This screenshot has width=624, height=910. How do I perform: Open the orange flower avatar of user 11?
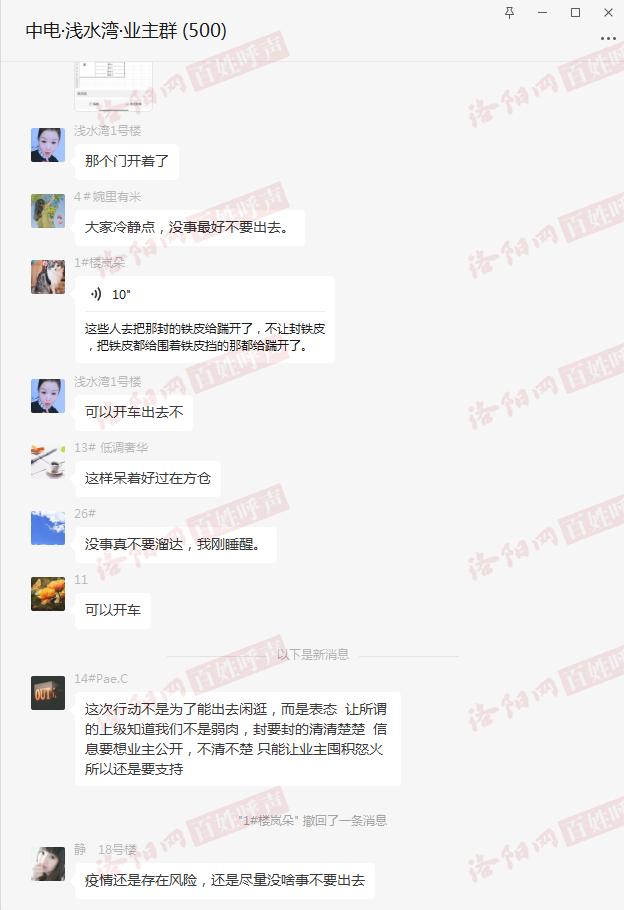pyautogui.click(x=48, y=594)
